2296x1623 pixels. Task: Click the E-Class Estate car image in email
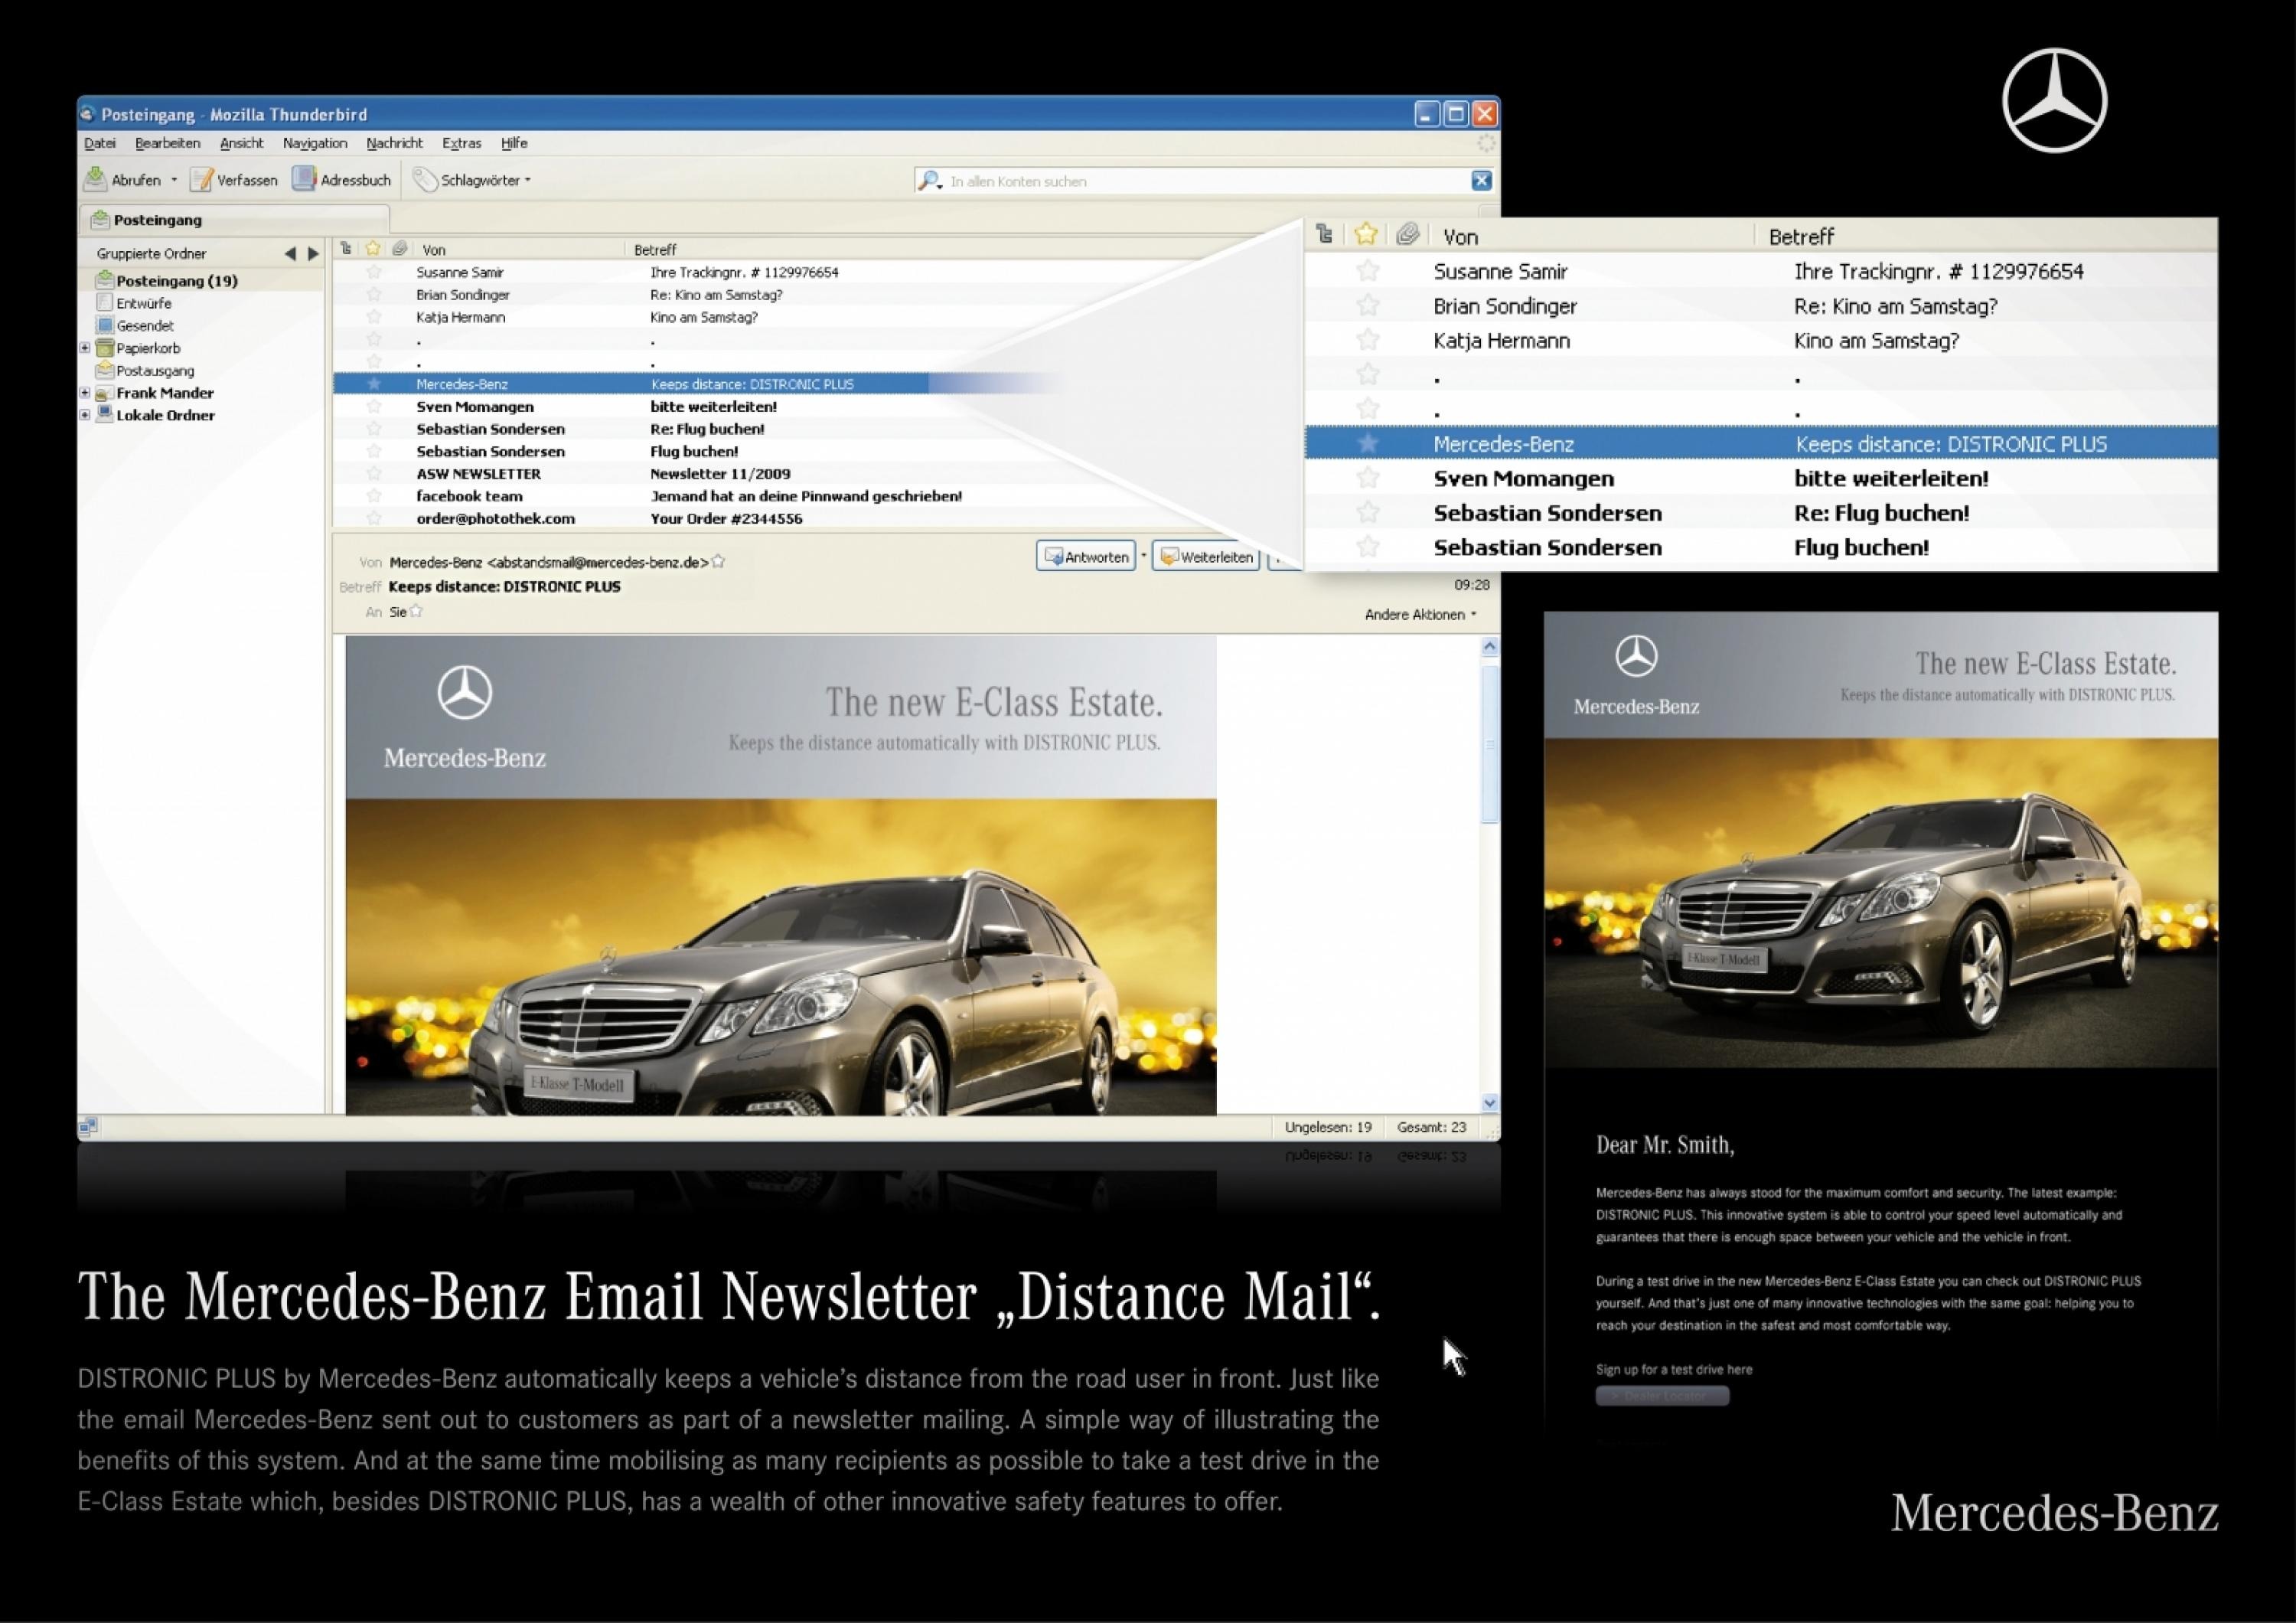click(x=781, y=956)
